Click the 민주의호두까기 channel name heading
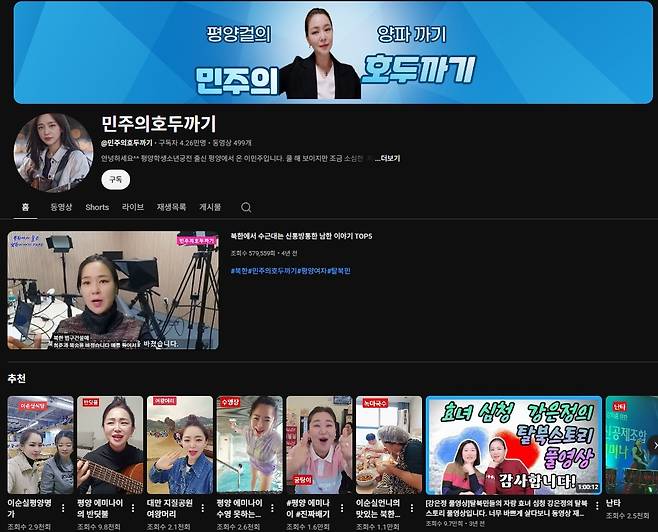 [159, 124]
